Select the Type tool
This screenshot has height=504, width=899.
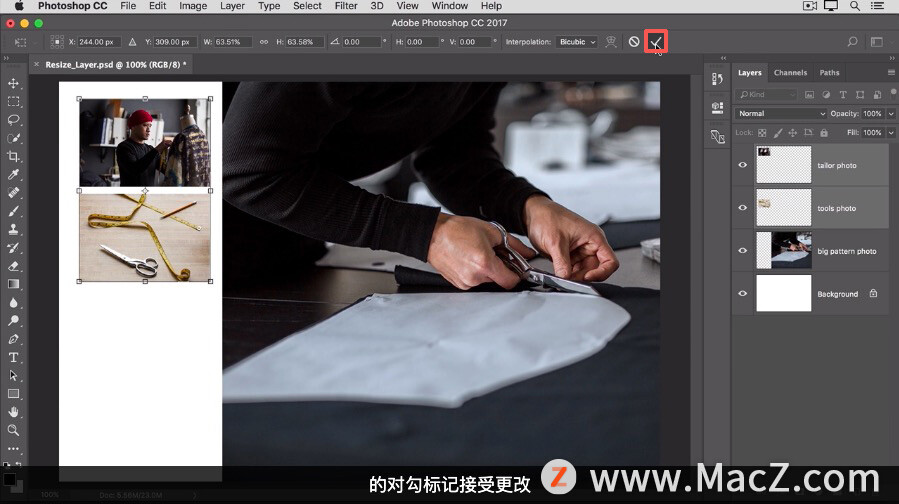pyautogui.click(x=13, y=358)
